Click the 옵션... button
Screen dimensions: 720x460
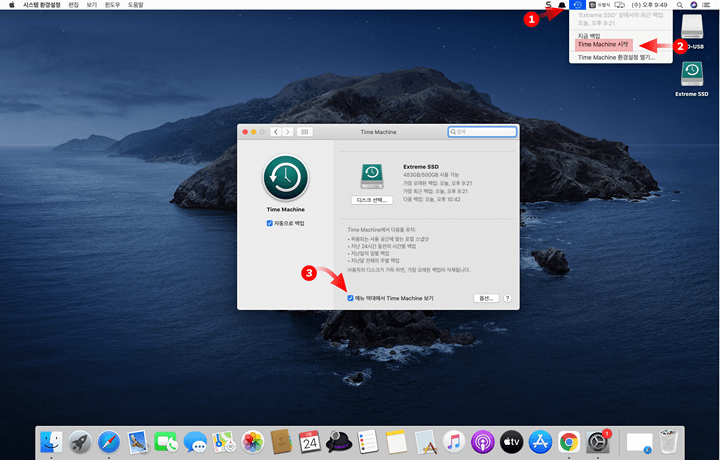click(x=486, y=298)
